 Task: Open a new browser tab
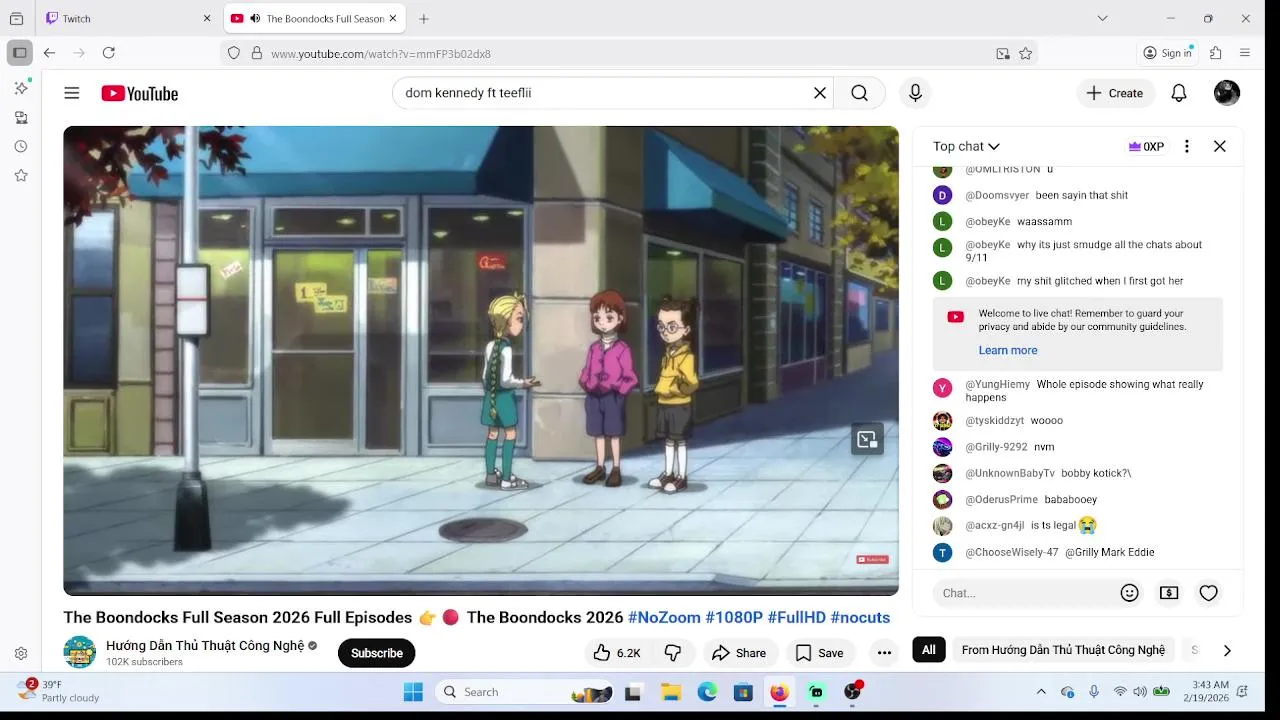[x=424, y=18]
